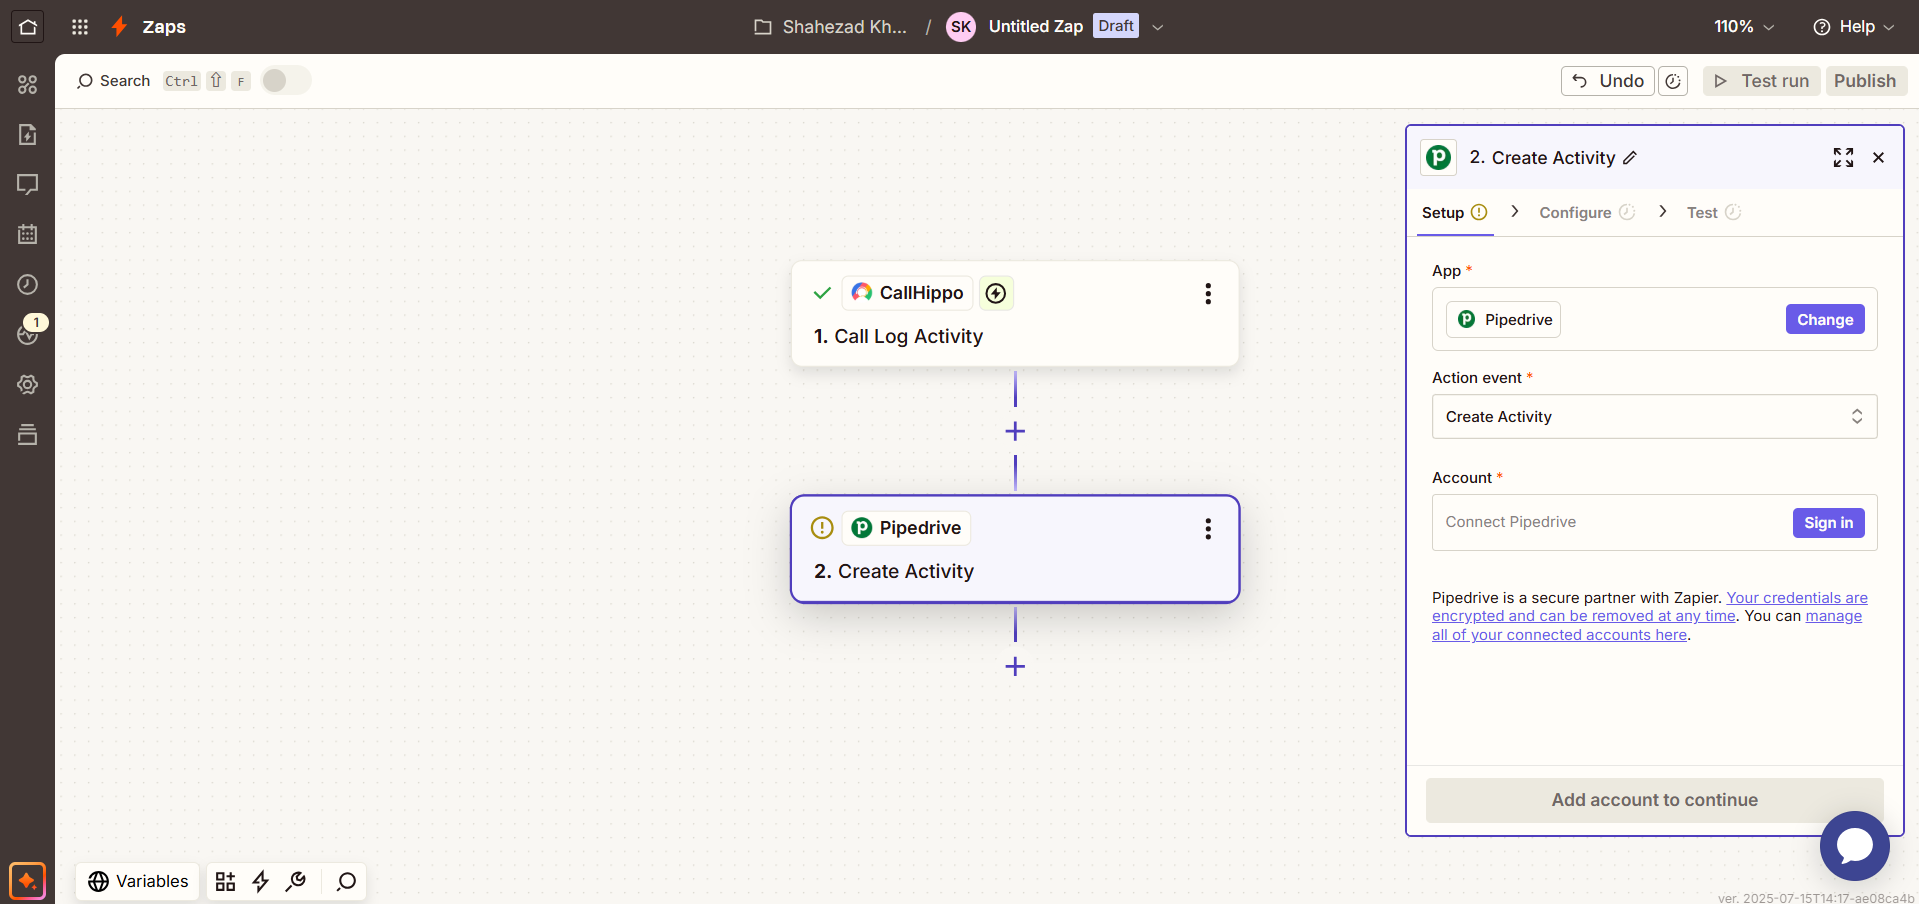The width and height of the screenshot is (1919, 904).
Task: Open the 110% zoom level dropdown
Action: 1744,27
